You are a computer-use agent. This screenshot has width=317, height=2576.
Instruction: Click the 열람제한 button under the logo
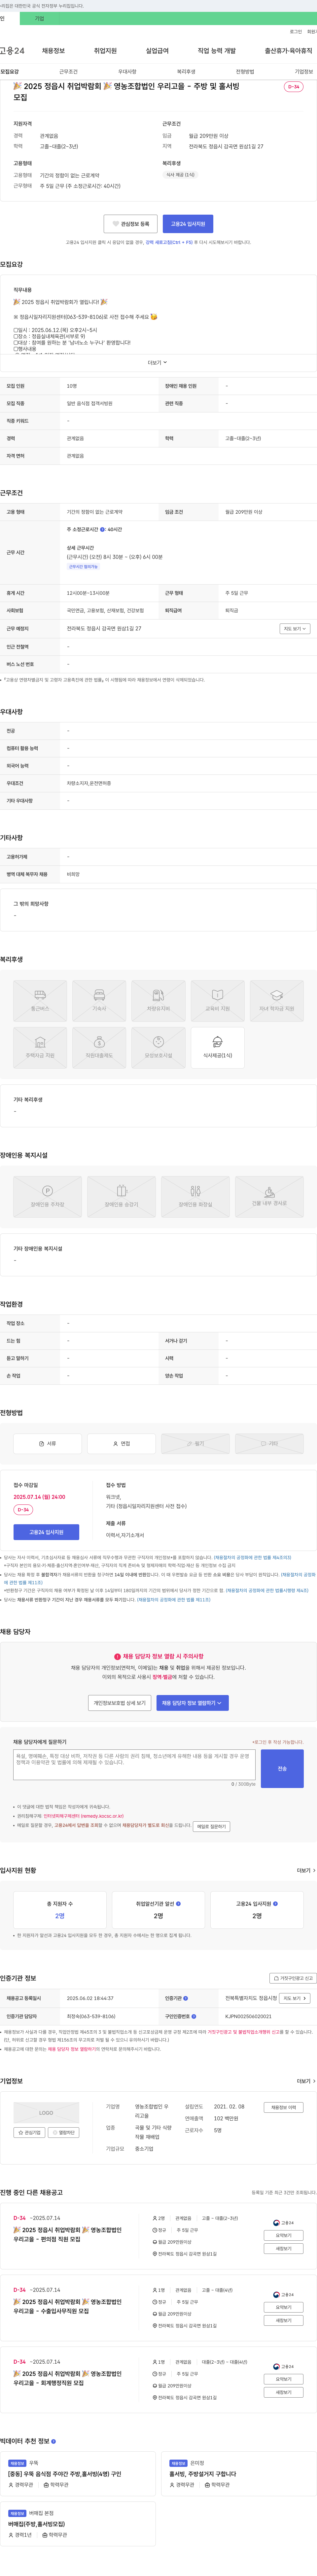pyautogui.click(x=63, y=2132)
